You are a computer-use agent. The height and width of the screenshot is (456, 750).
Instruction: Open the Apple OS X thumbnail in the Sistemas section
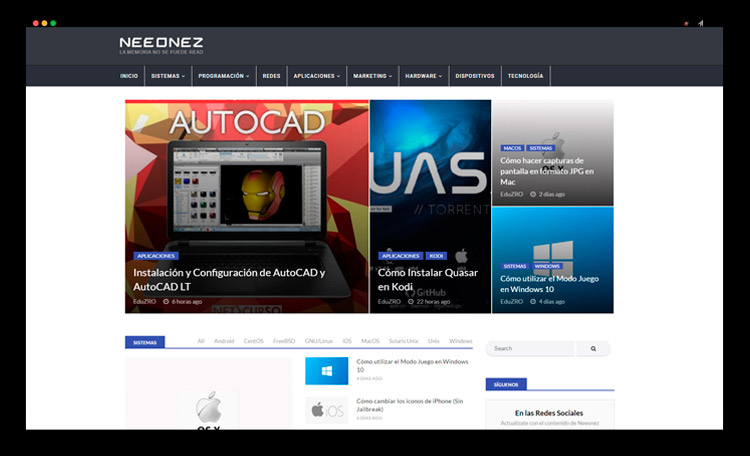(x=209, y=393)
